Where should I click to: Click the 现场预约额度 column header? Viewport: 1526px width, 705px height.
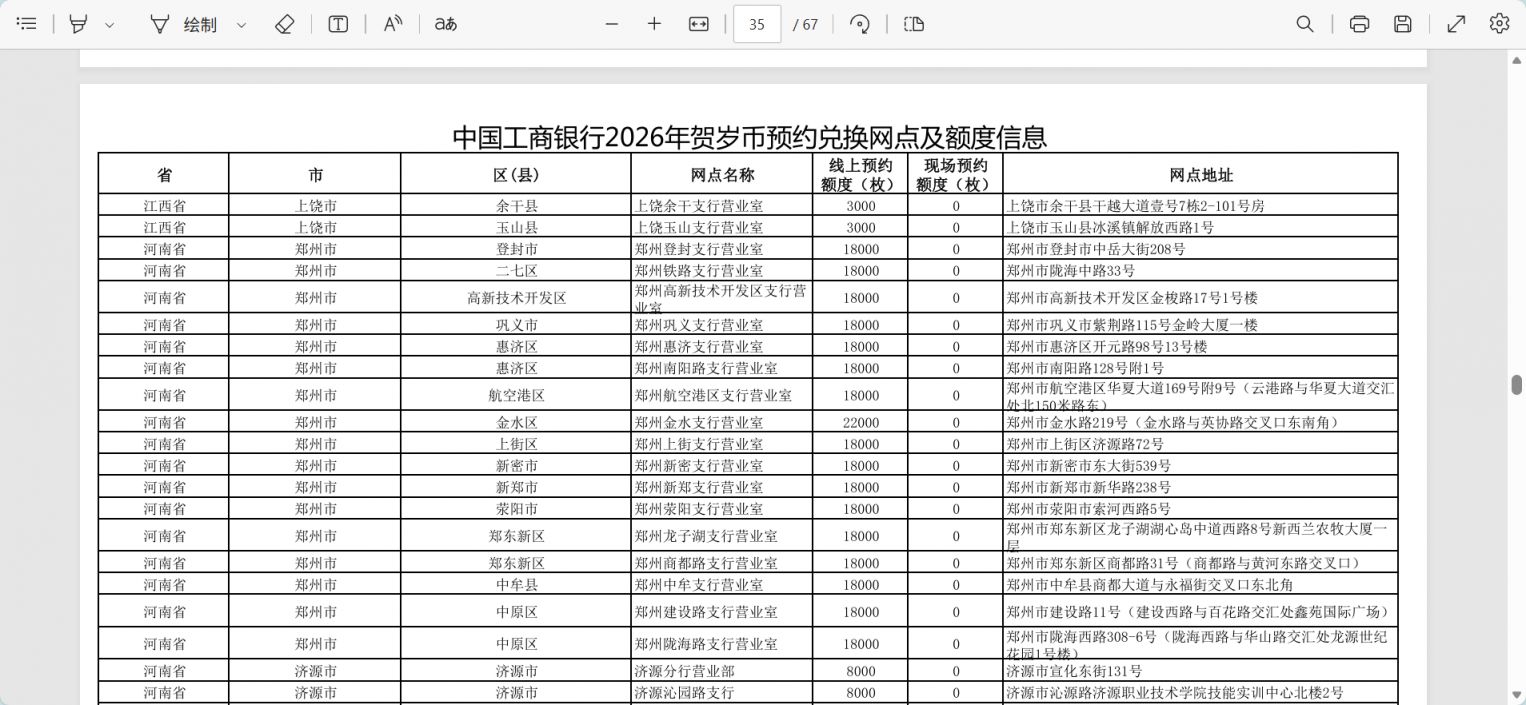point(955,174)
